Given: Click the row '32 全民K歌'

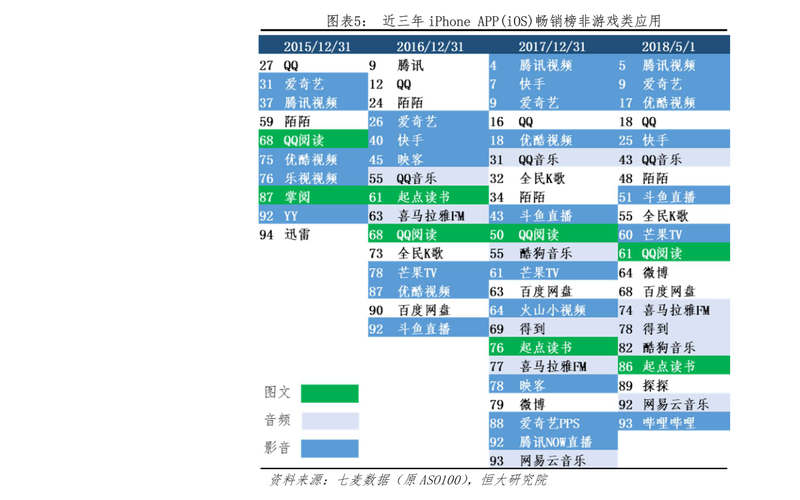Looking at the screenshot, I should click(553, 178).
